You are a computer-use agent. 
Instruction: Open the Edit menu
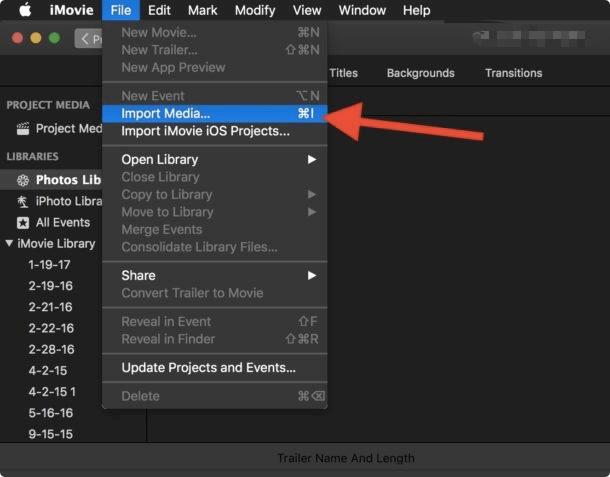(159, 11)
